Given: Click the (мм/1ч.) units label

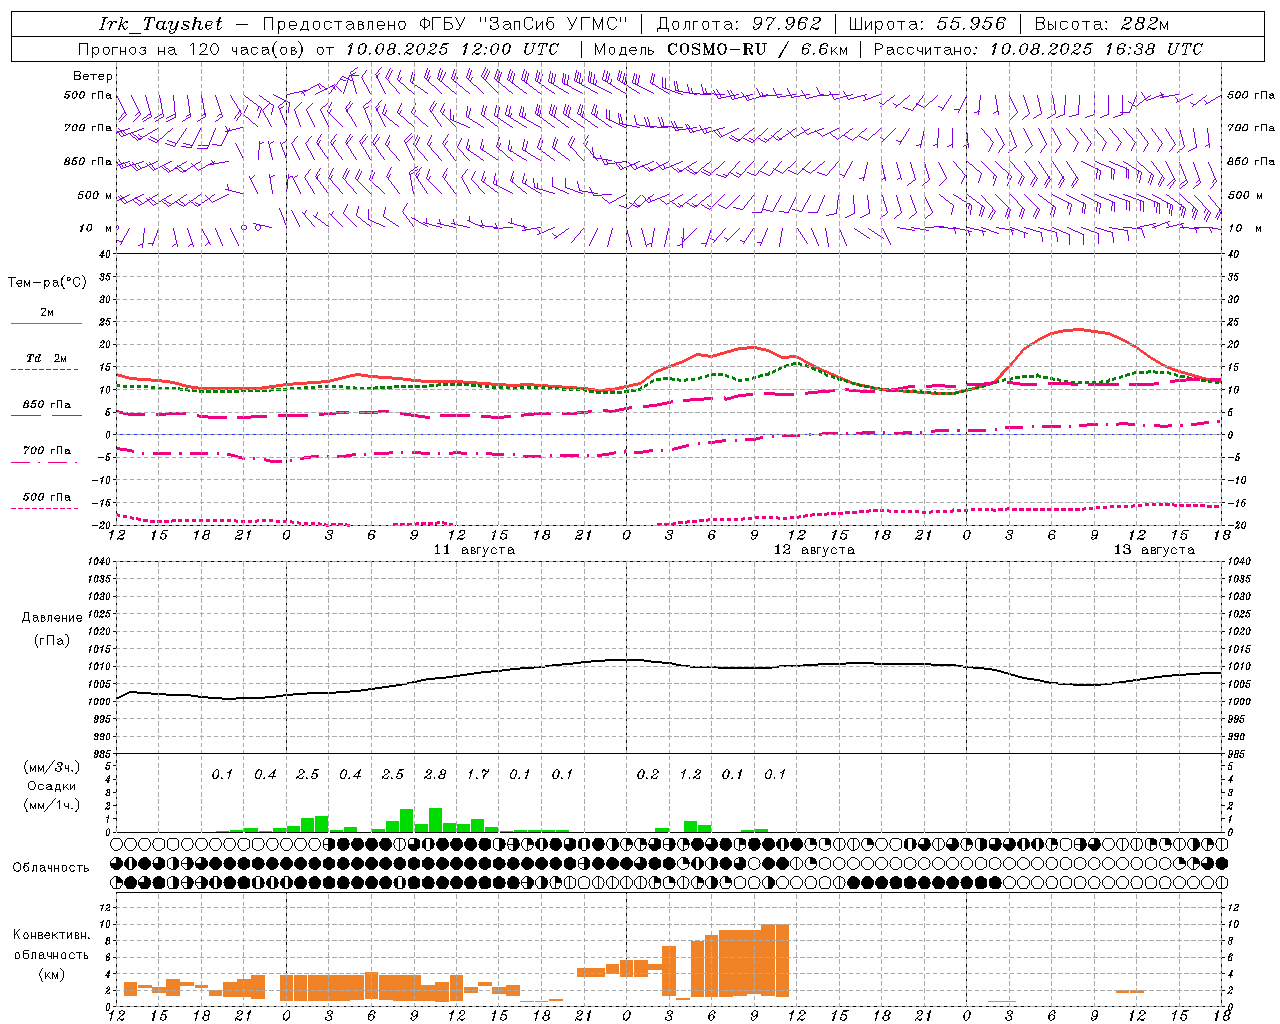Looking at the screenshot, I should [52, 805].
